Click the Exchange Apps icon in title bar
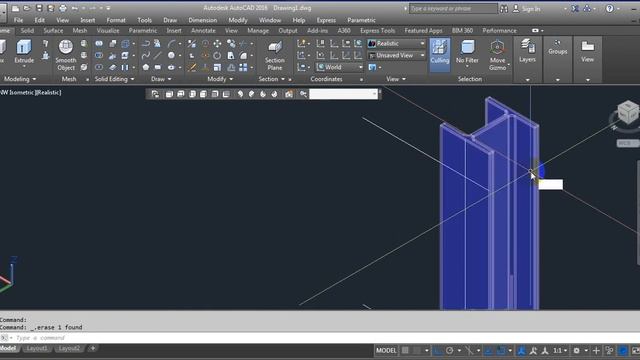Image resolution: width=640 pixels, height=360 pixels. coord(575,9)
